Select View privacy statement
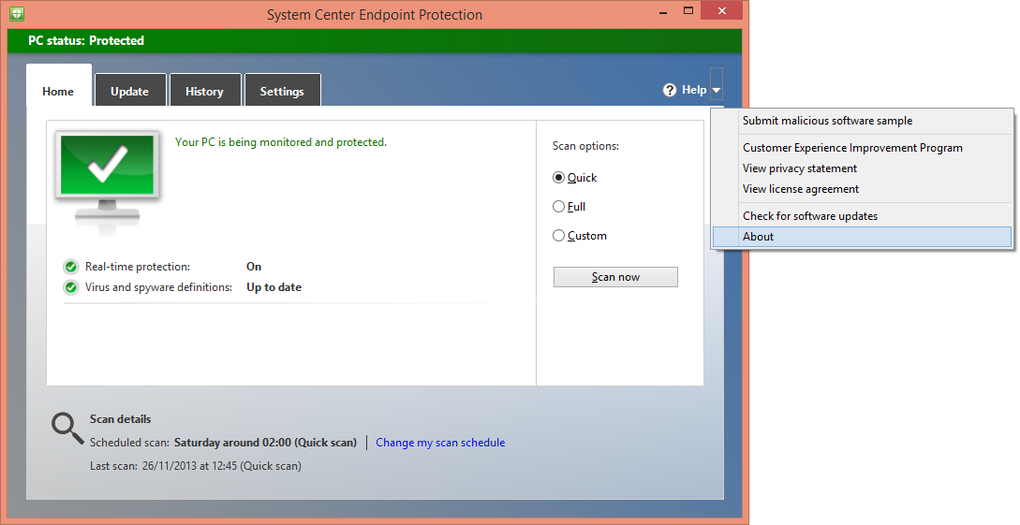1020x525 pixels. point(862,168)
